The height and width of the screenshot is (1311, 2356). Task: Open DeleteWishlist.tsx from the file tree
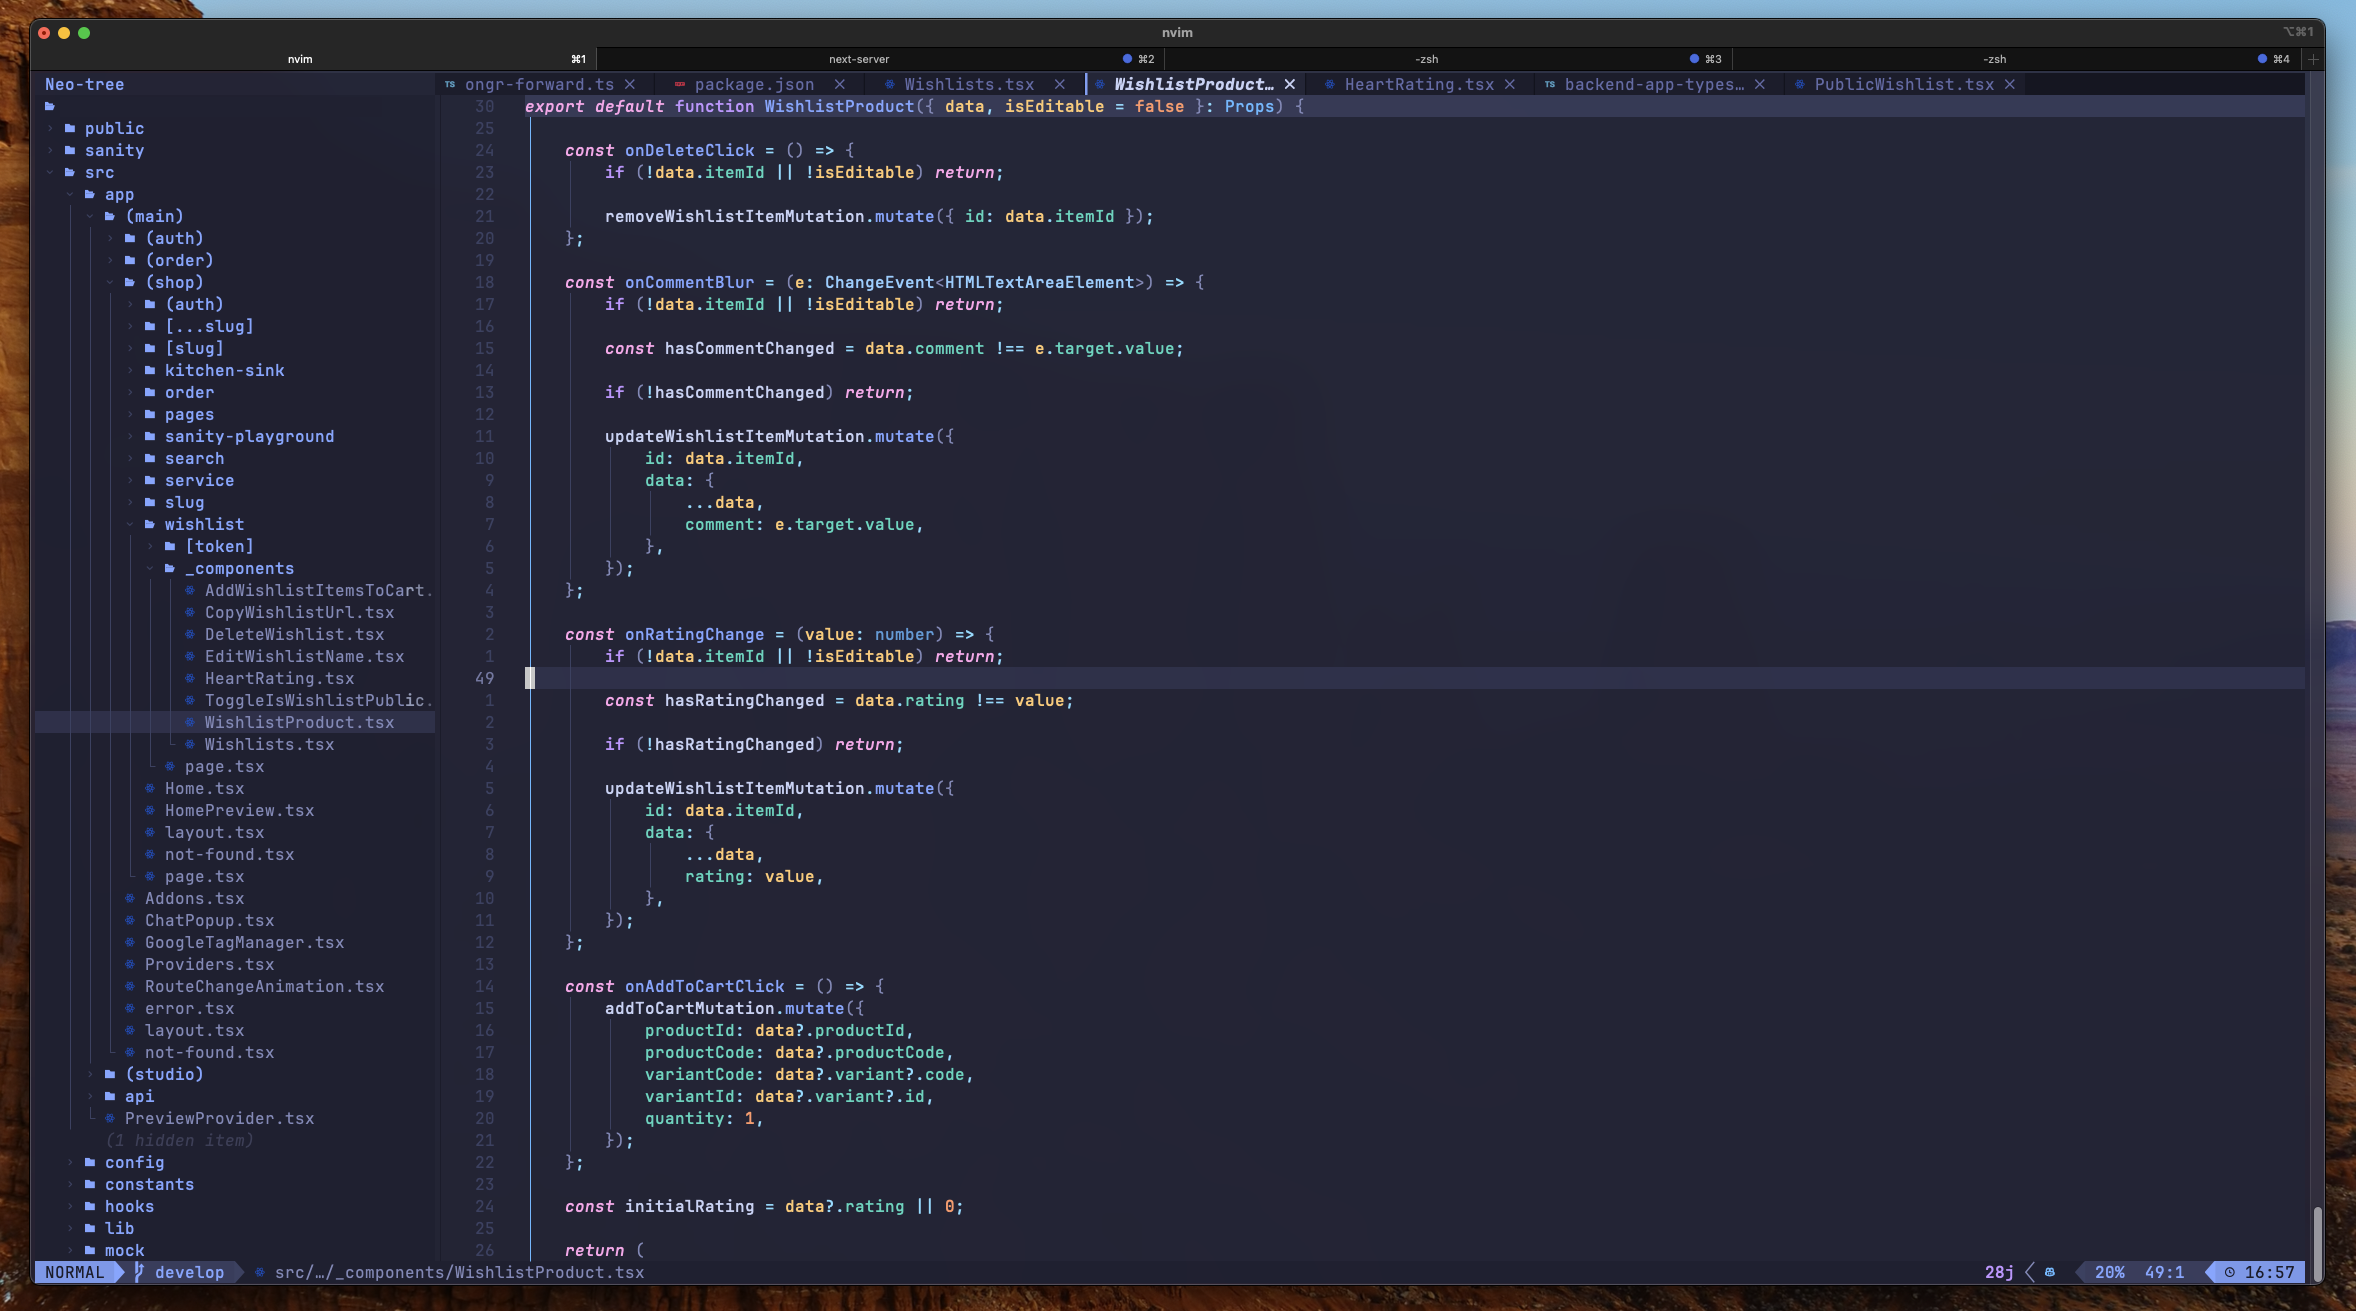[x=294, y=634]
